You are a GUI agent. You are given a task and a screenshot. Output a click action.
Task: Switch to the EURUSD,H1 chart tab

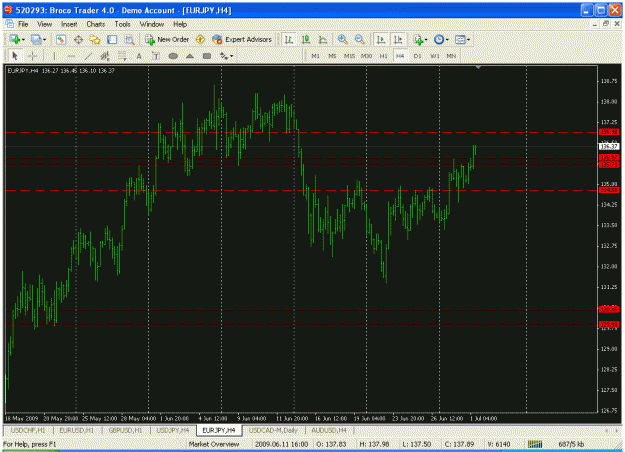77,430
